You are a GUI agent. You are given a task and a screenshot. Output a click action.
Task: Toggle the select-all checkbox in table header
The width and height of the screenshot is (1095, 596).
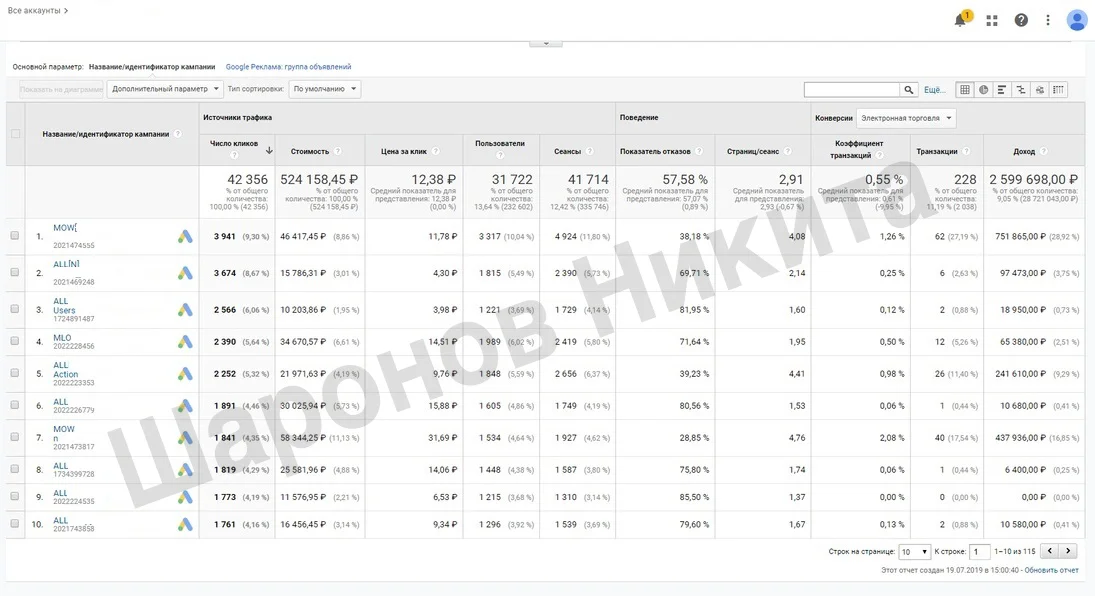pyautogui.click(x=15, y=134)
